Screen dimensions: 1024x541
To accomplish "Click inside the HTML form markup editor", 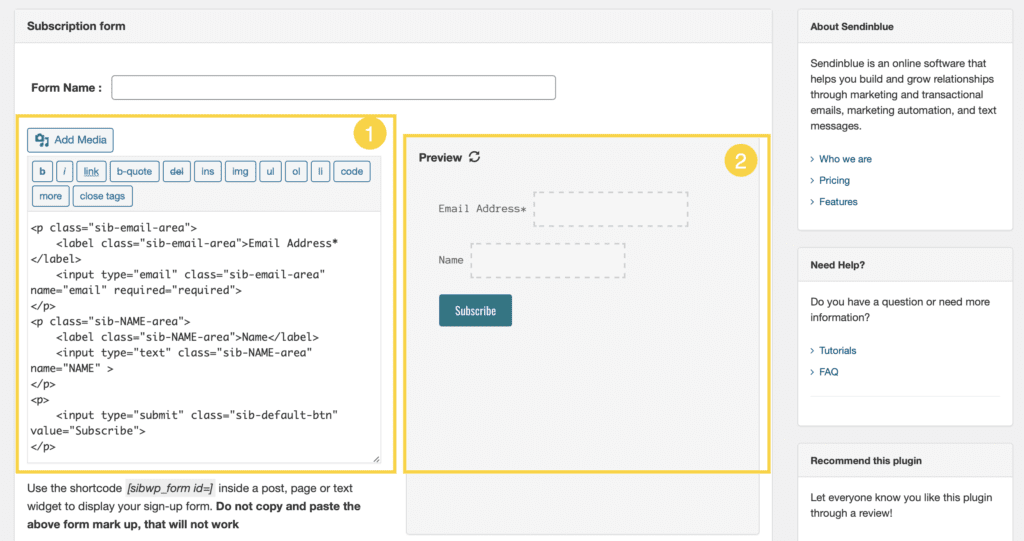I will pyautogui.click(x=204, y=337).
